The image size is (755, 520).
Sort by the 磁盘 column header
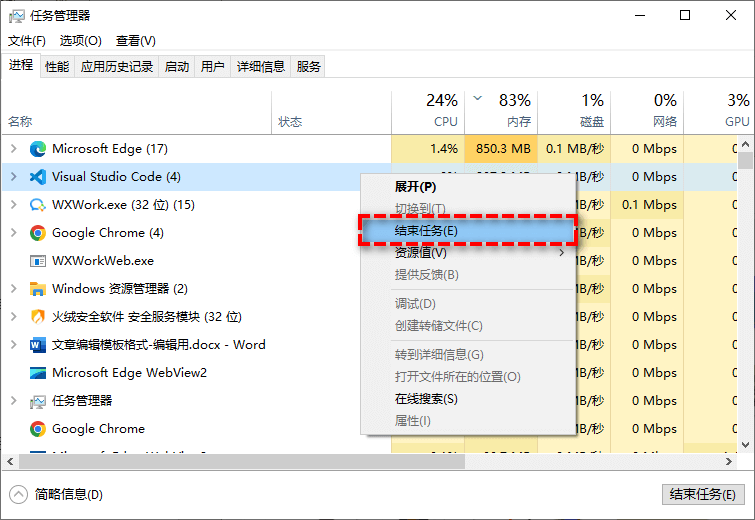tap(574, 112)
